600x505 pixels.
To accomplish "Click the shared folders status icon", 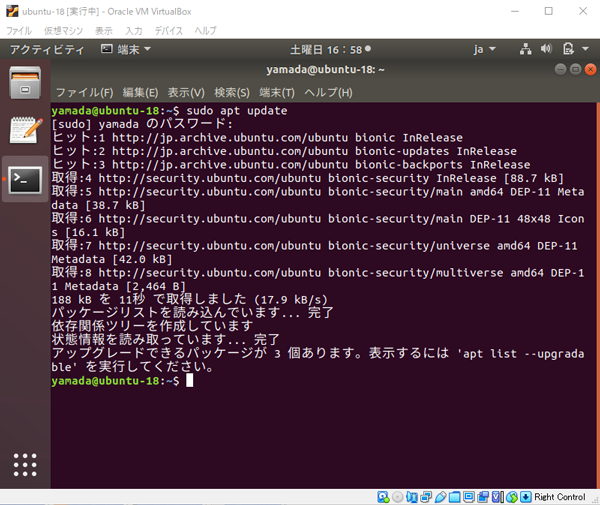I will [455, 497].
